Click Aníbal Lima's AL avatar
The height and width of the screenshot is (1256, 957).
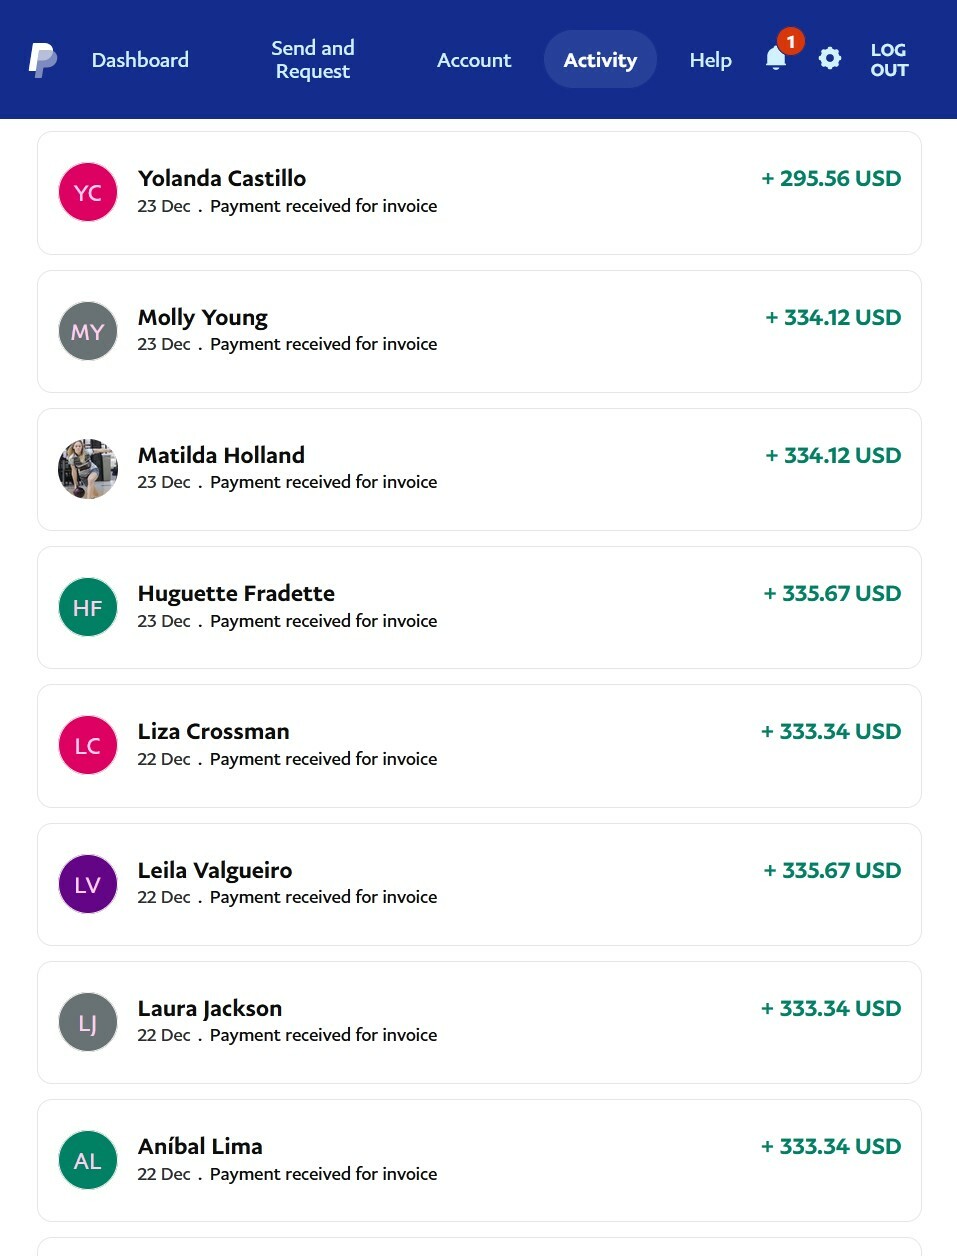88,1160
